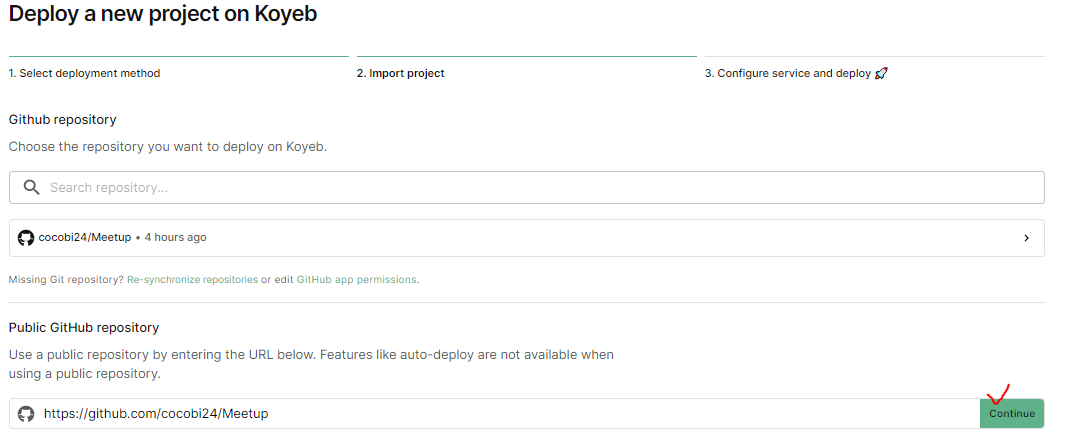This screenshot has height=444, width=1065.
Task: Click the Re-synchronize repositories link
Action: click(192, 279)
